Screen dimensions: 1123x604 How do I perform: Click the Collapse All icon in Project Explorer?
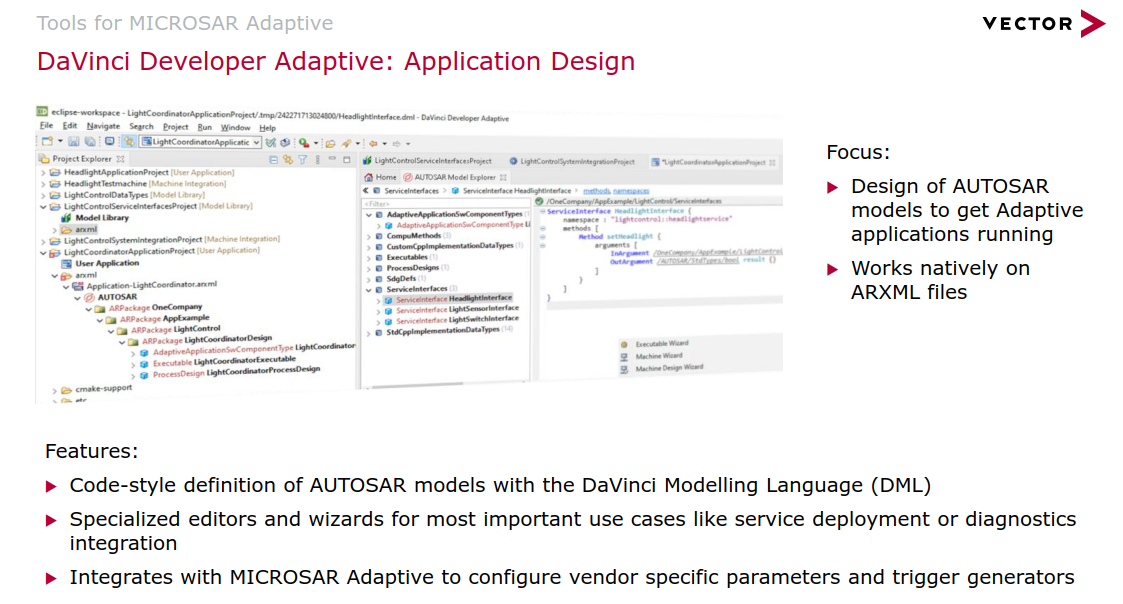pos(274,160)
